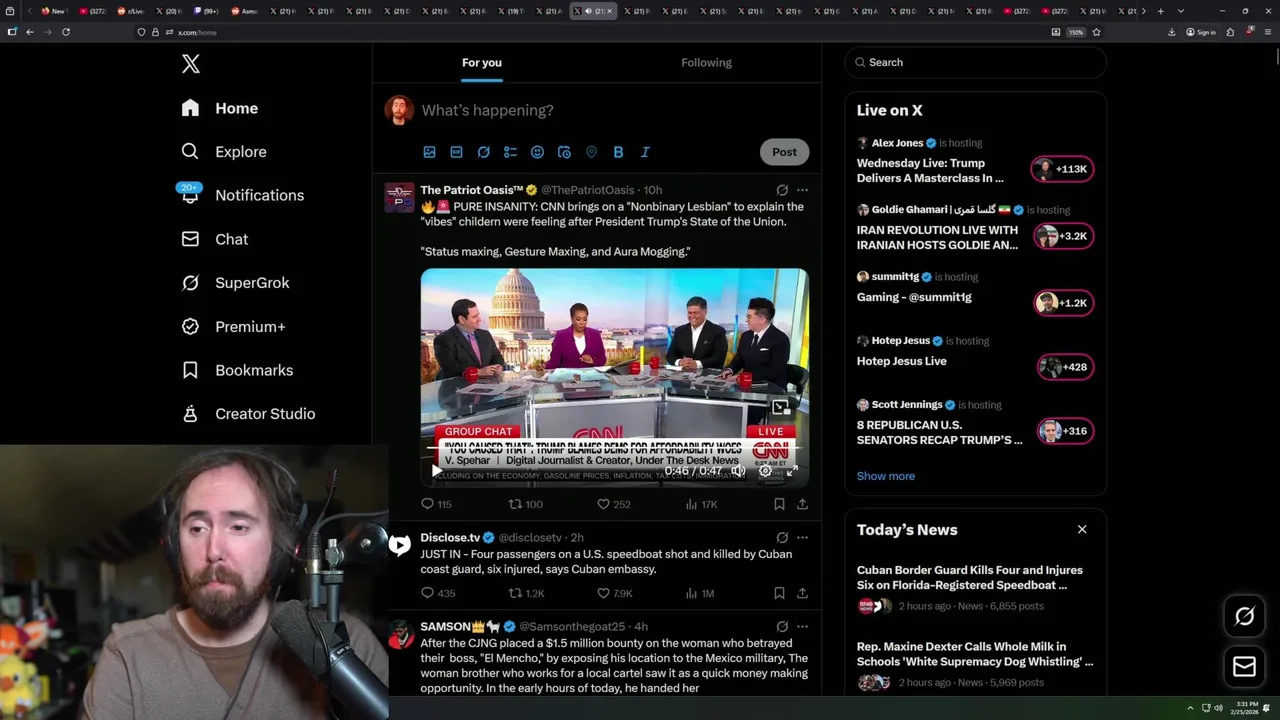The height and width of the screenshot is (720, 1280).
Task: Open CNN video settings gear
Action: pyautogui.click(x=765, y=471)
